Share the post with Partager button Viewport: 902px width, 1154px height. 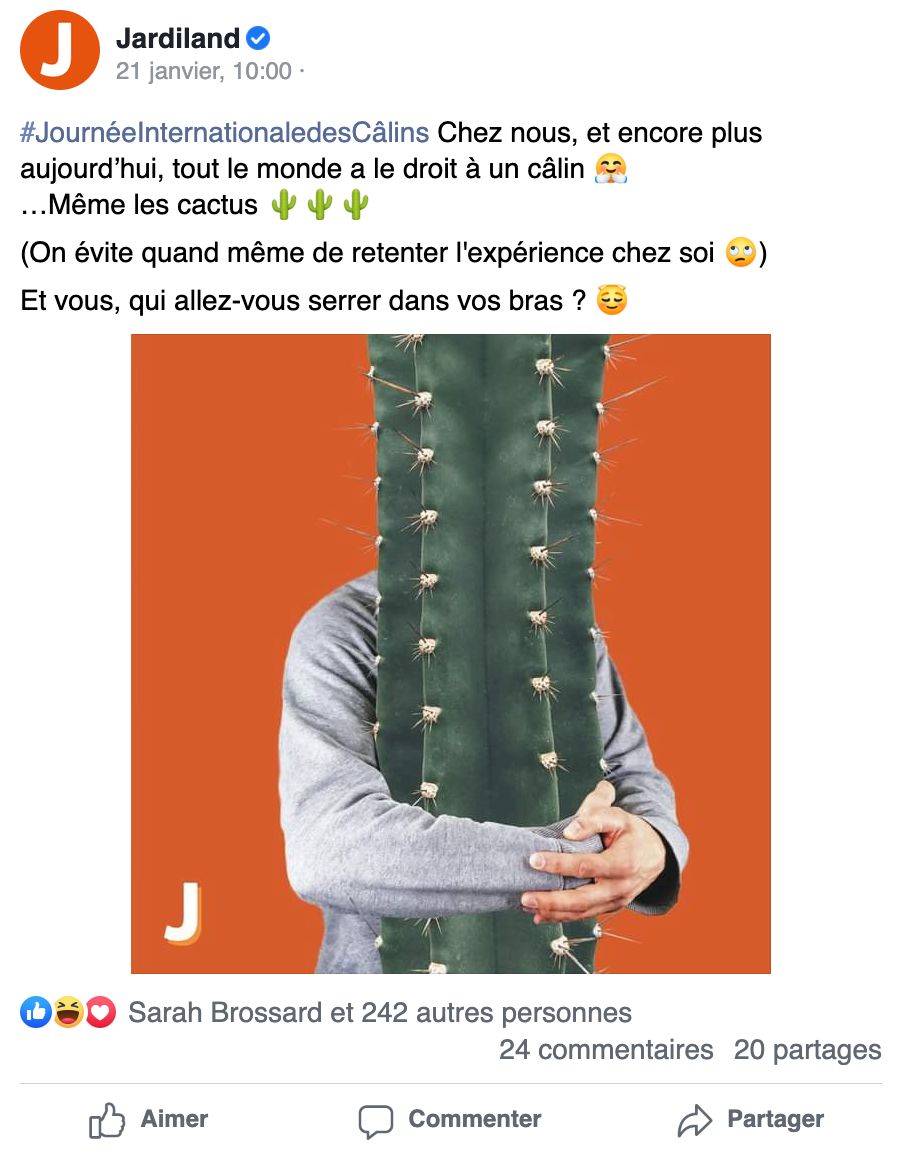(750, 1120)
